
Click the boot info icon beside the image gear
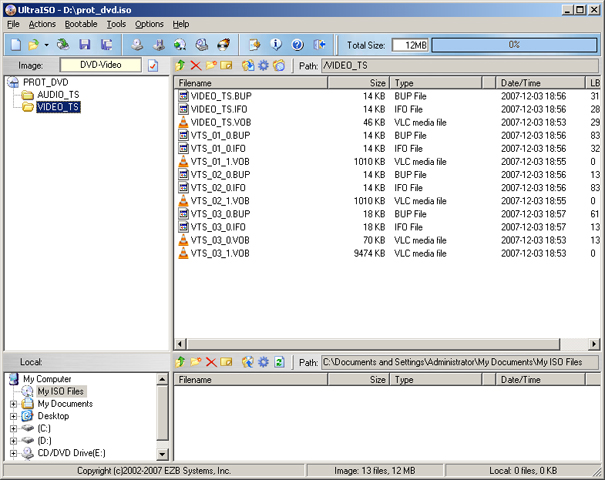pos(279,65)
